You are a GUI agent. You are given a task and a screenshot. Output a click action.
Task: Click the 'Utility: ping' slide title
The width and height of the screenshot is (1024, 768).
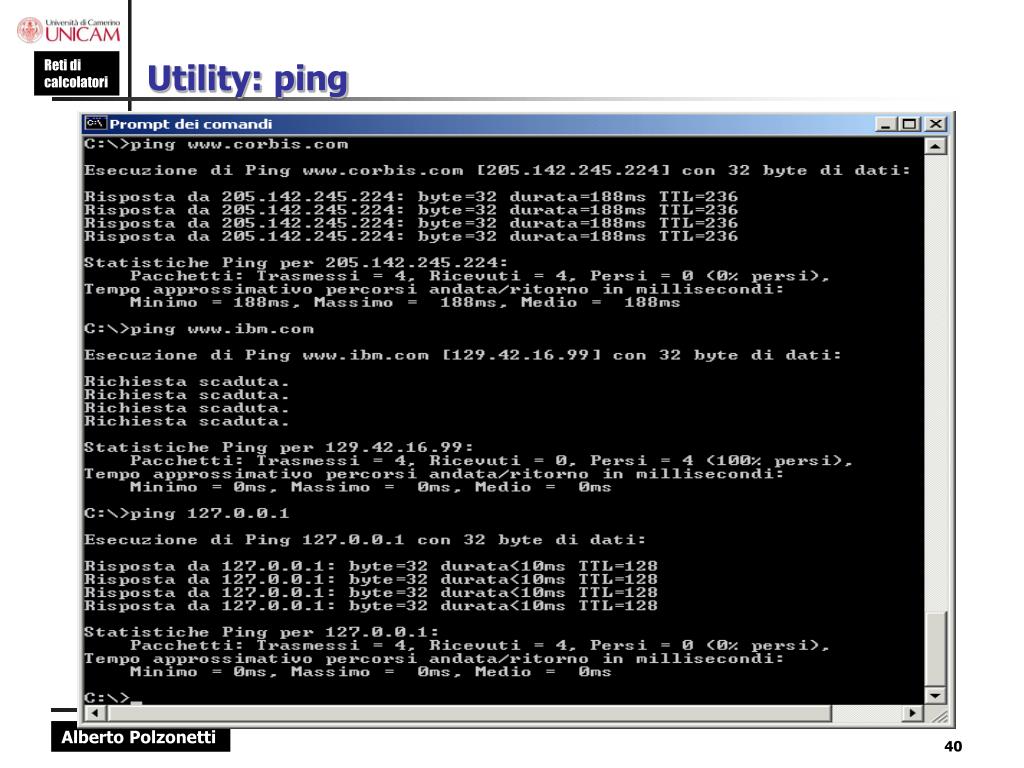click(x=248, y=79)
